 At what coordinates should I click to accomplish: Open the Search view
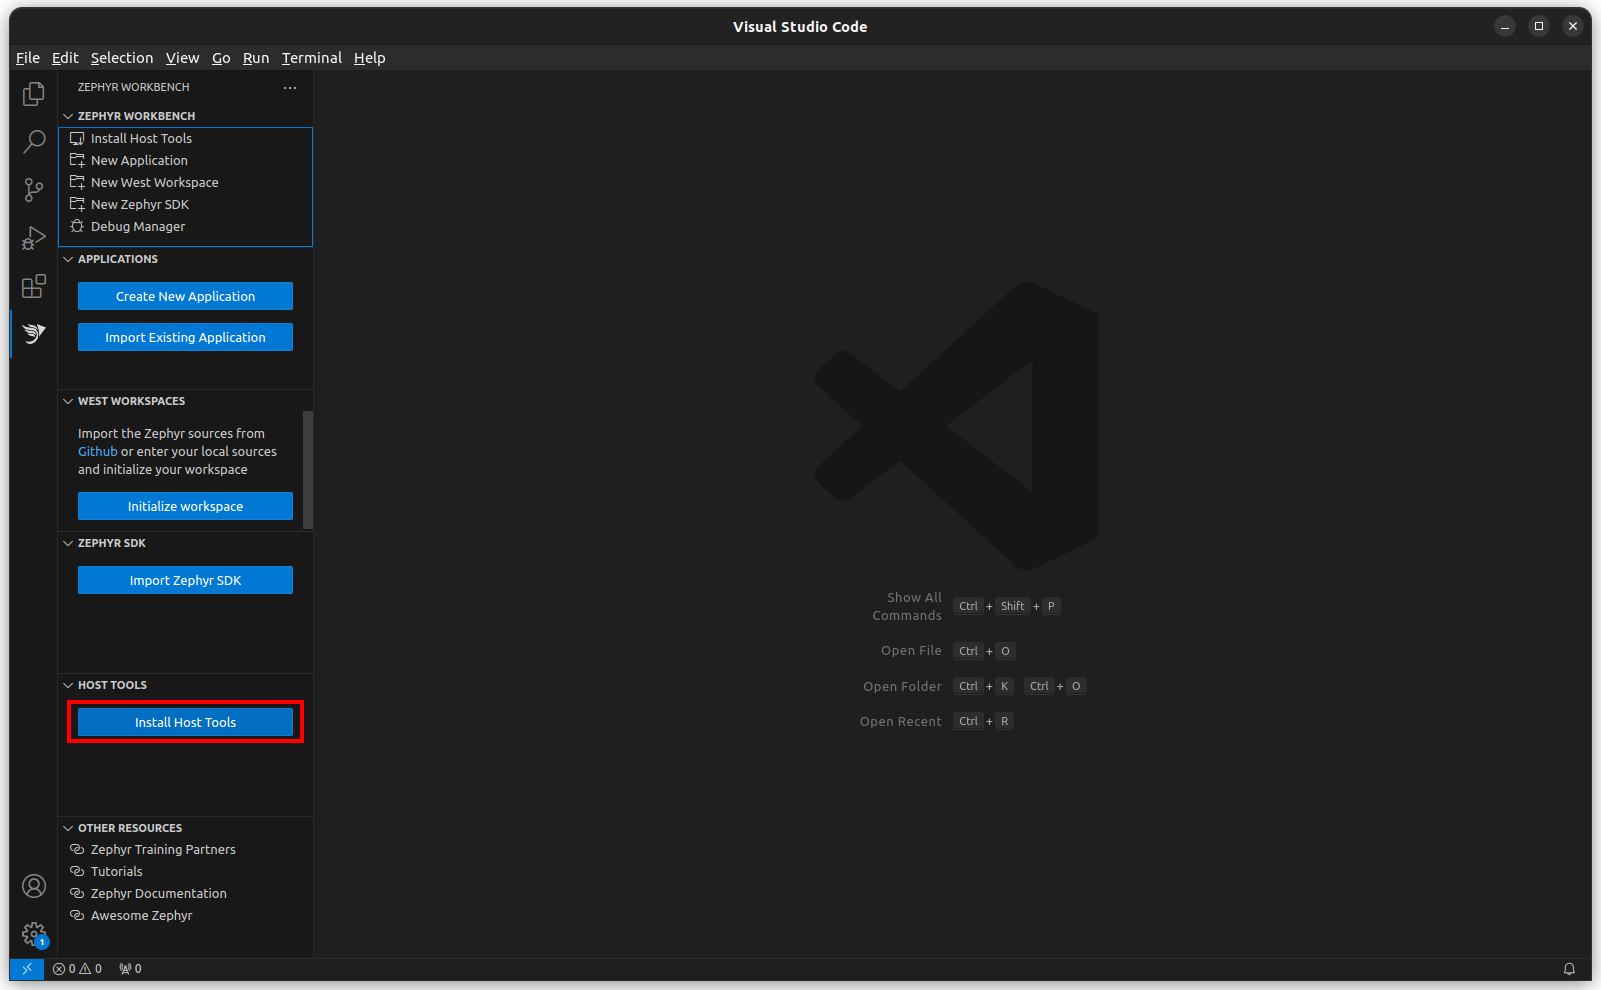click(33, 141)
